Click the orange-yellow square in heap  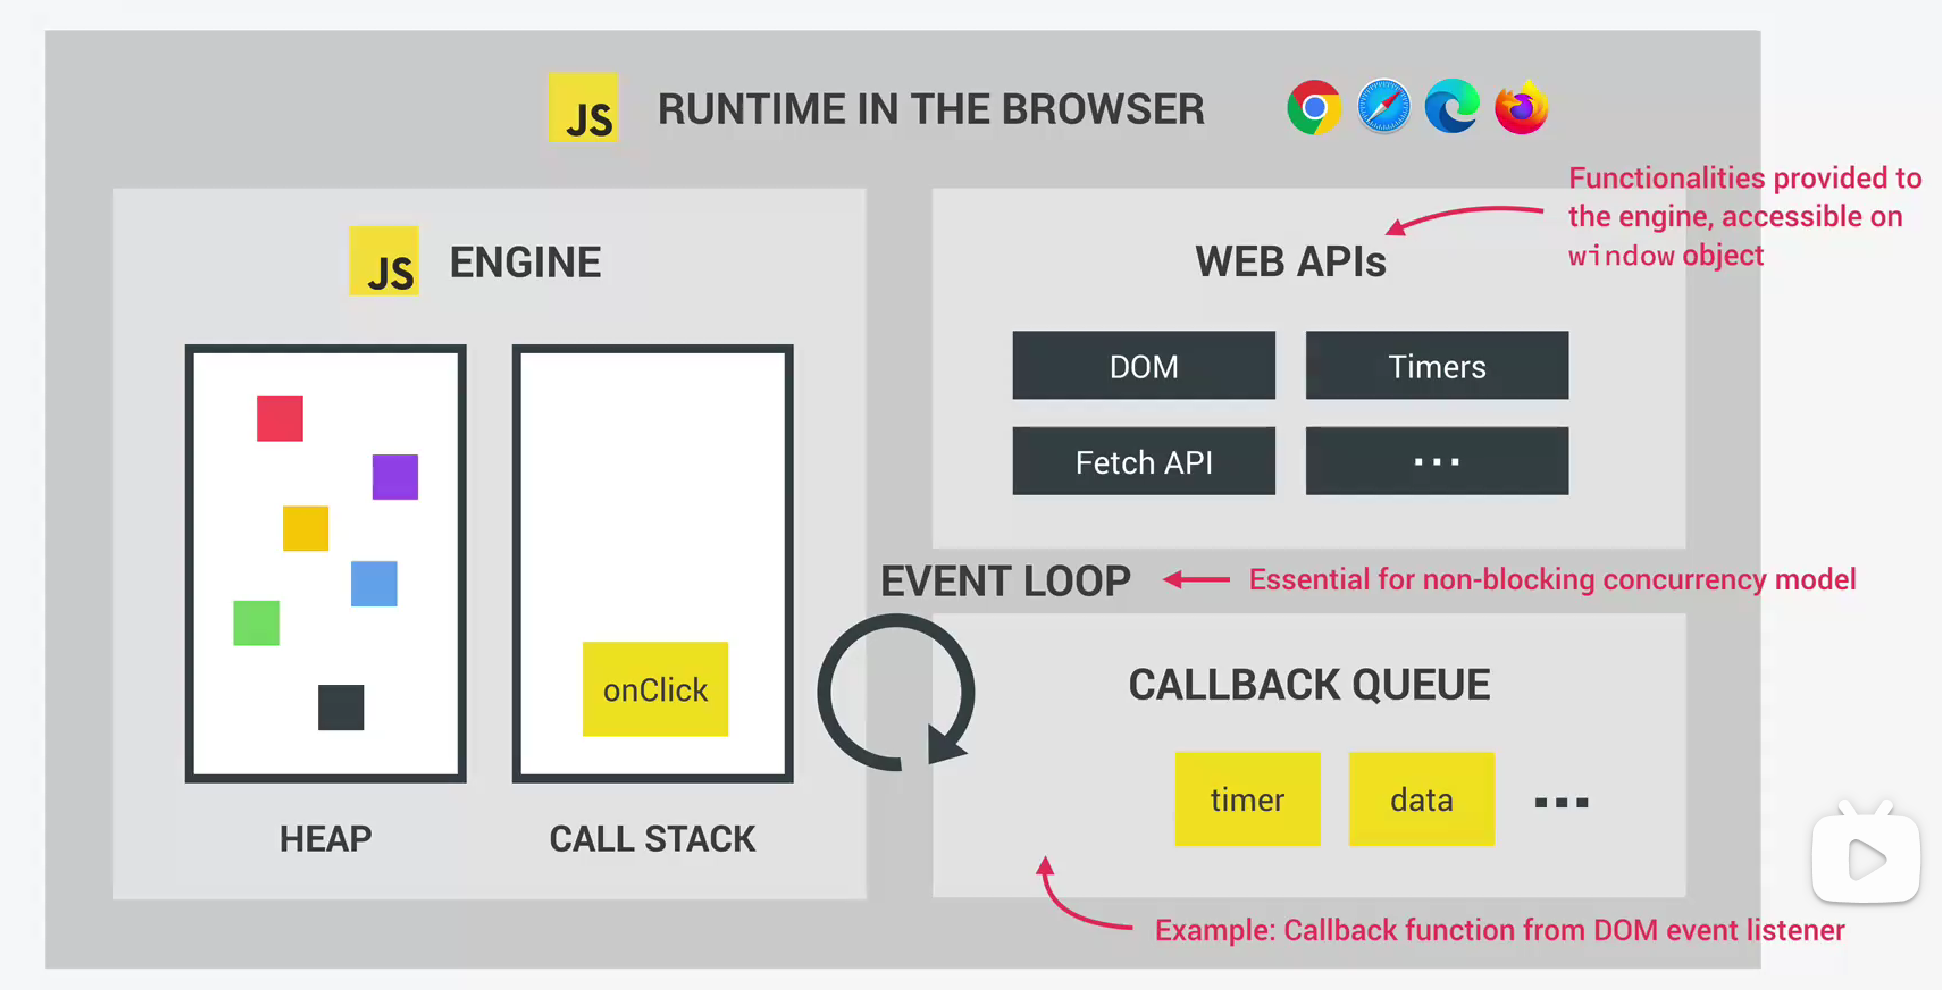[x=305, y=528]
